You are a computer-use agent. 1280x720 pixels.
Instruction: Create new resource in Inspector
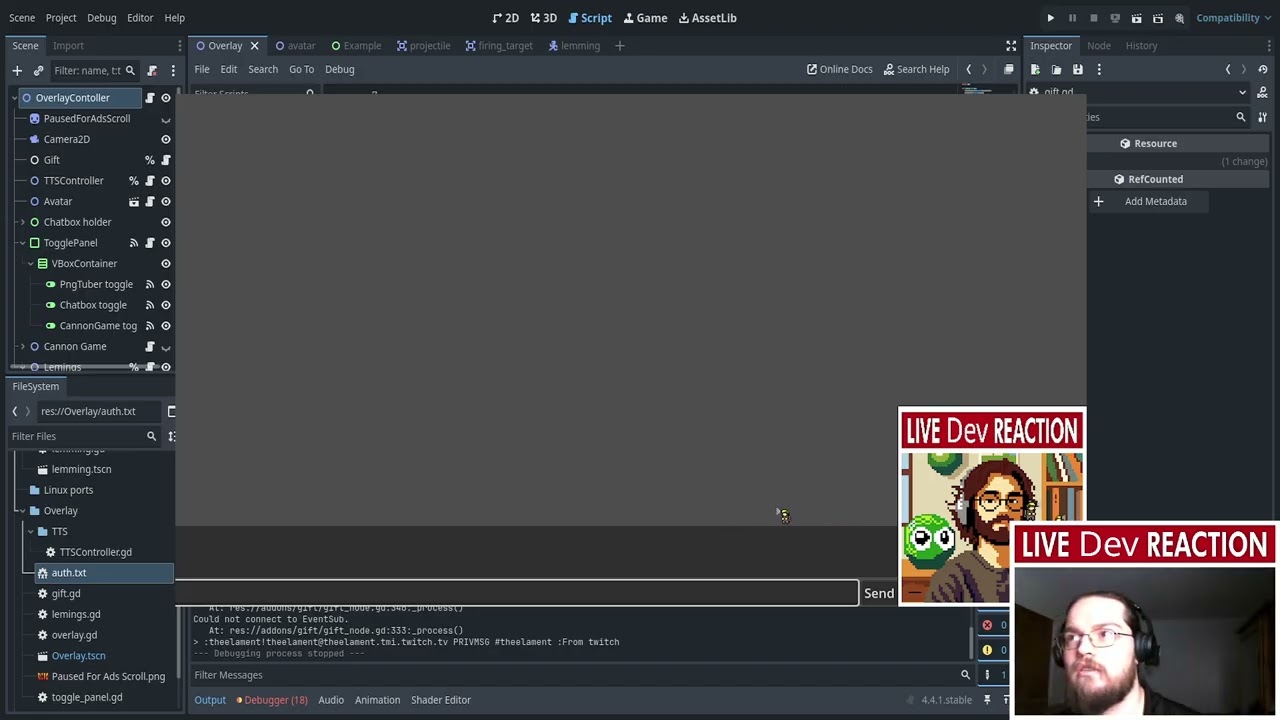1035,70
